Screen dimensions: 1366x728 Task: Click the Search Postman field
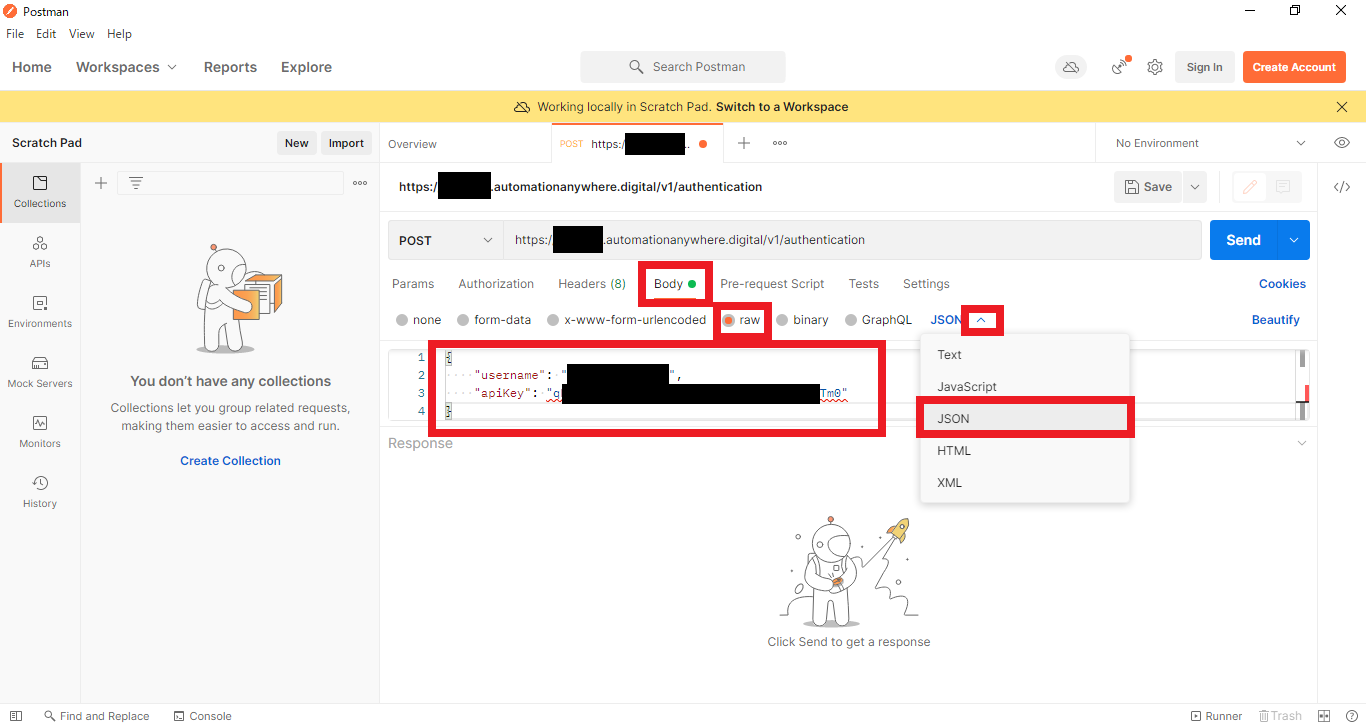click(x=683, y=67)
